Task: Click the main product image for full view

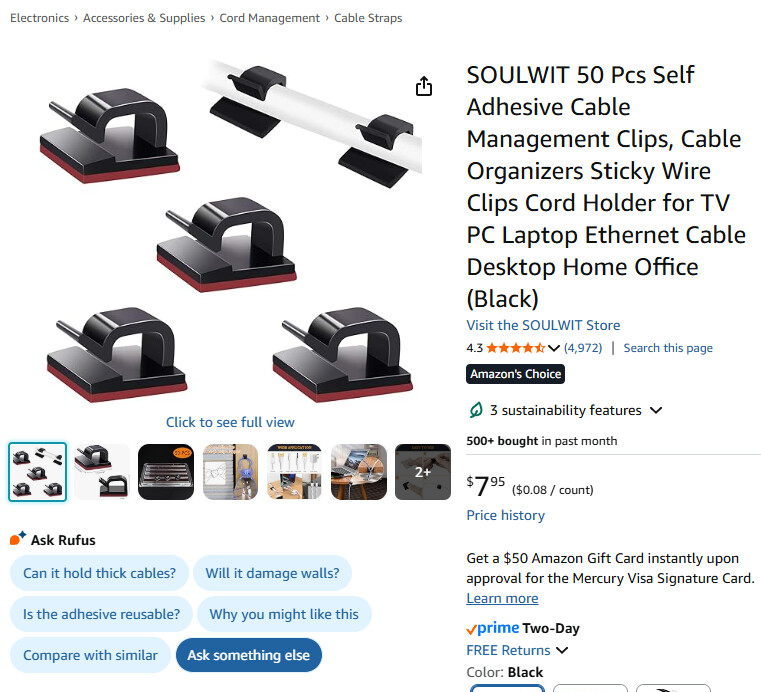Action: (230, 230)
